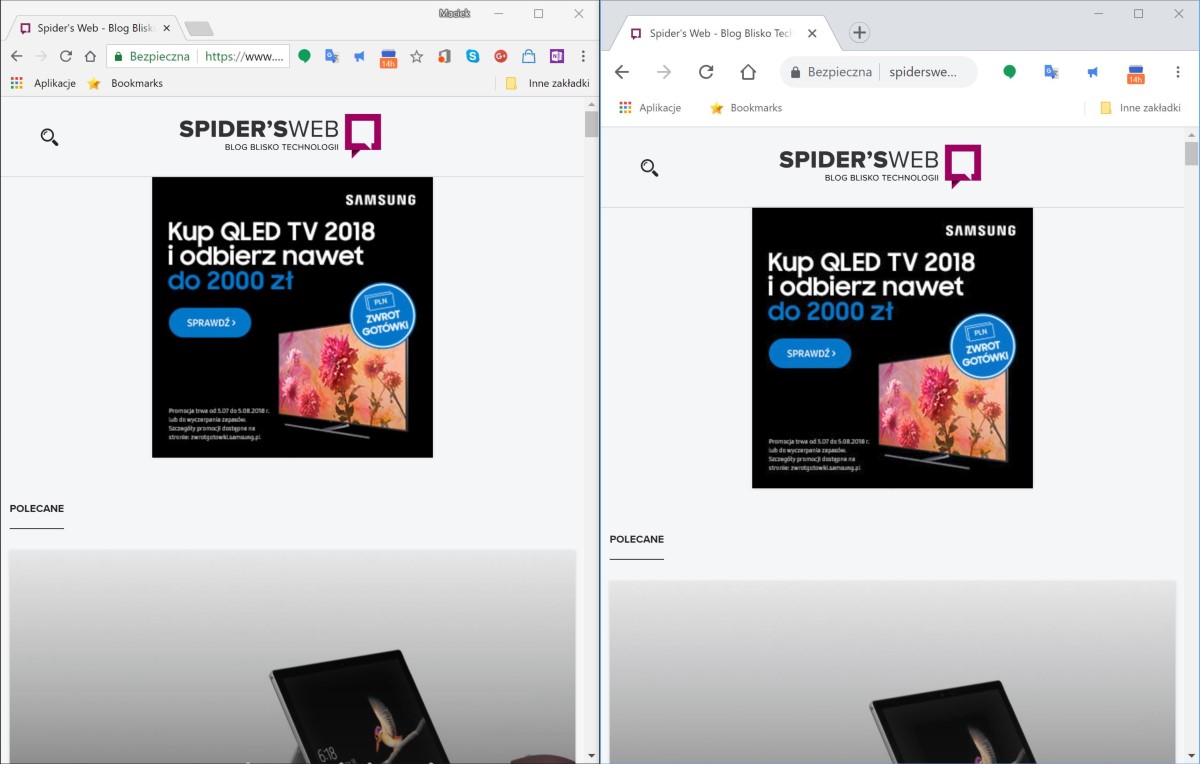Click the vertical scrollbar thumb in left window
This screenshot has width=1200, height=764.
tap(591, 124)
